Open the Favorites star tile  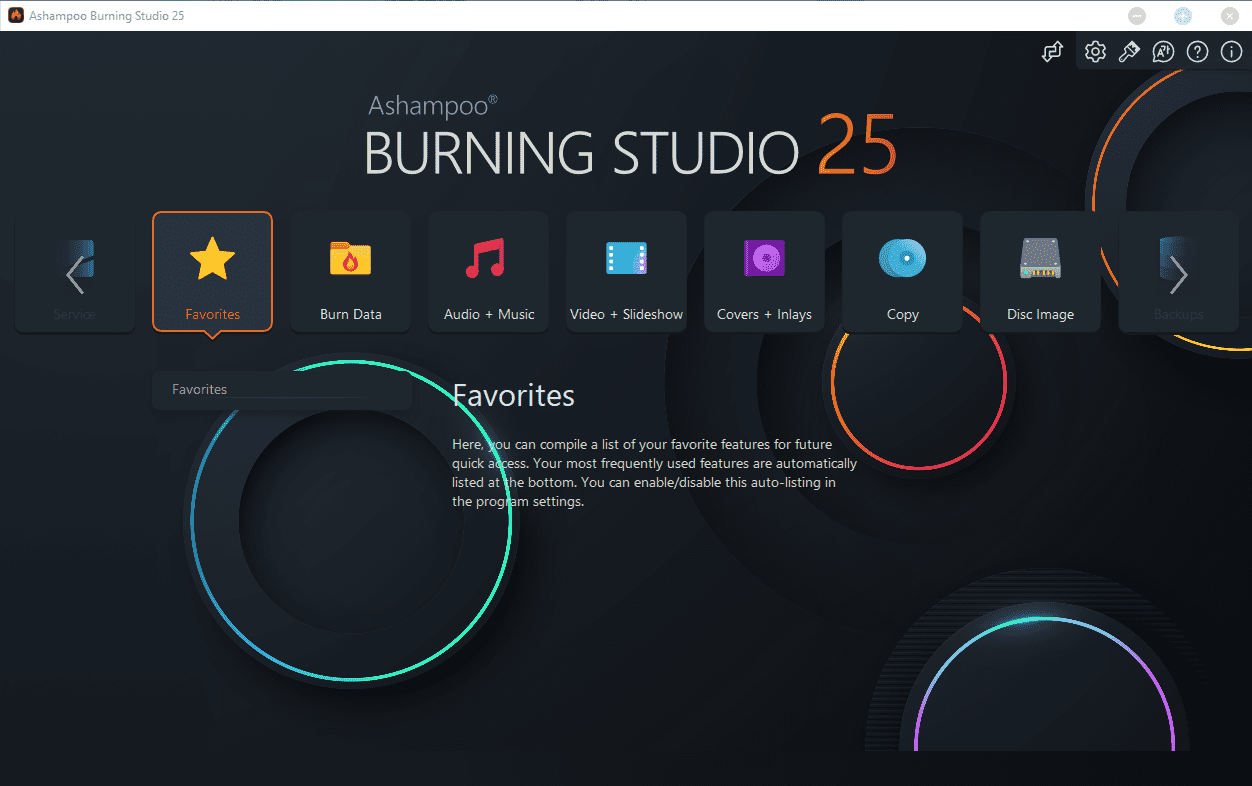click(212, 271)
